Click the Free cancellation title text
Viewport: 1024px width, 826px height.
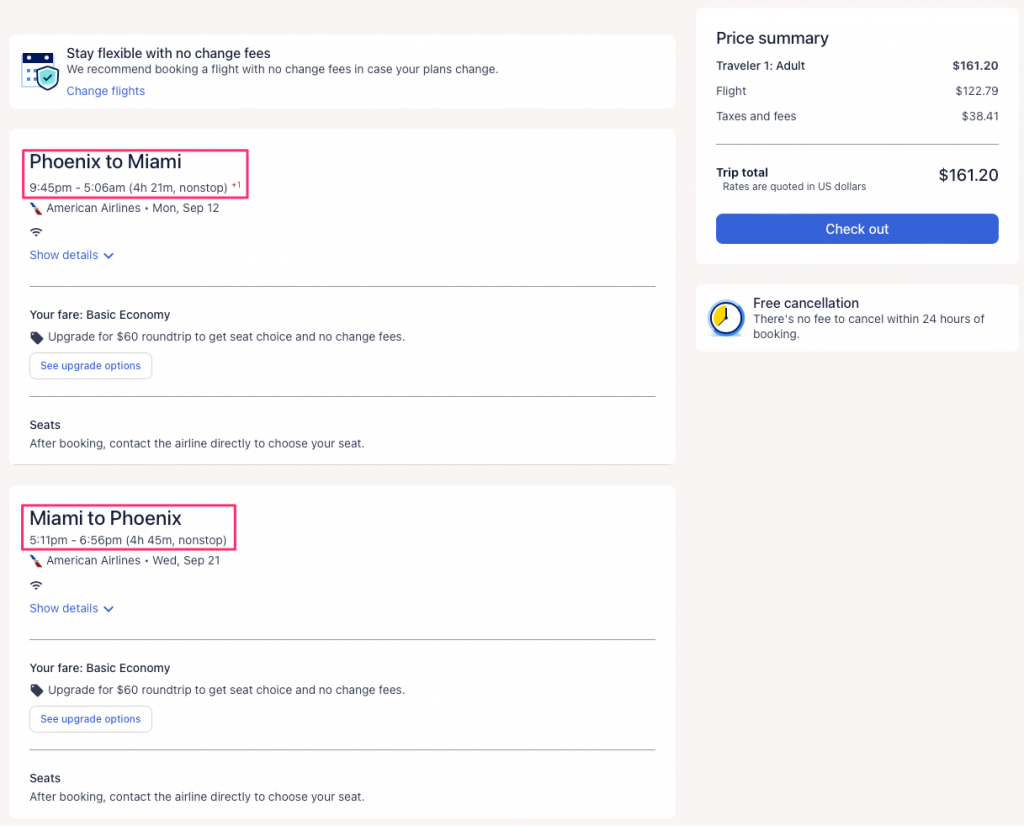tap(805, 303)
